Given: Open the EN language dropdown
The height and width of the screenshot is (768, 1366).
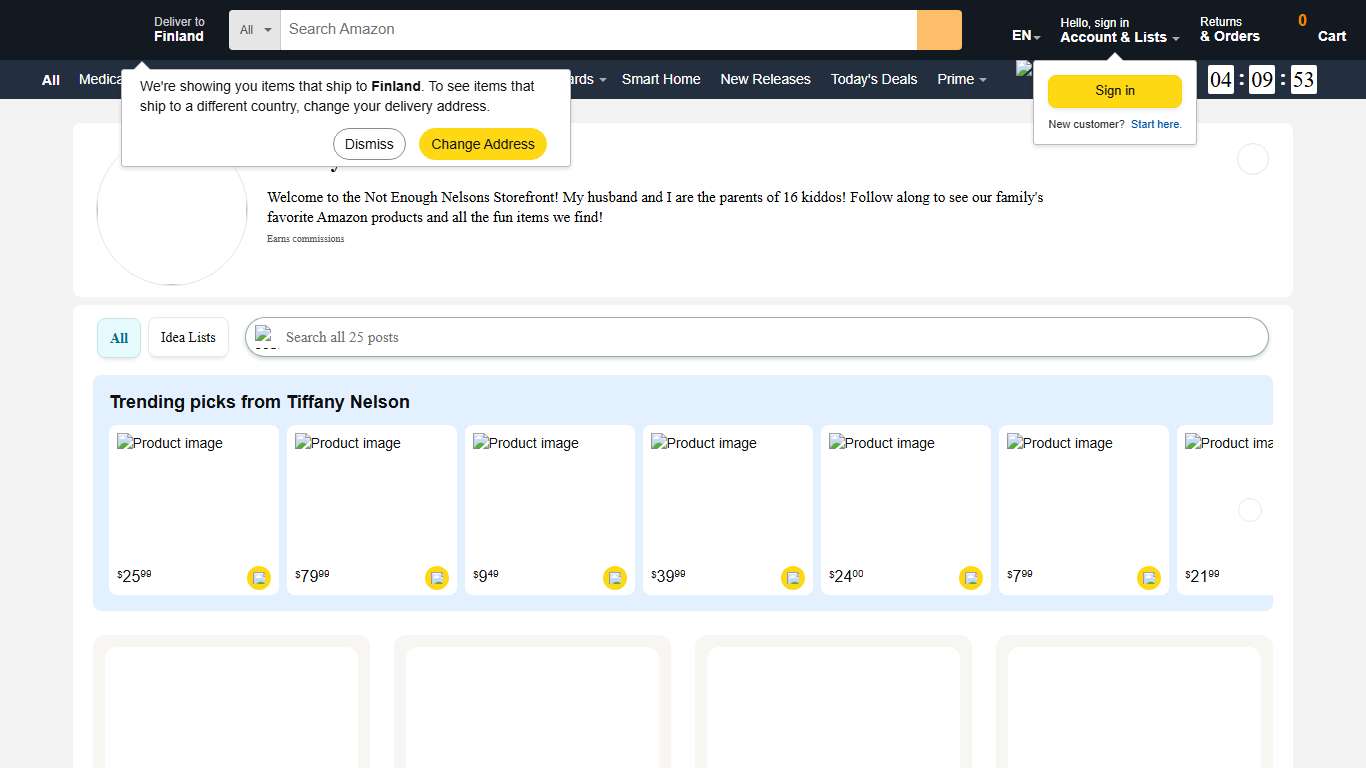Looking at the screenshot, I should [x=1024, y=34].
